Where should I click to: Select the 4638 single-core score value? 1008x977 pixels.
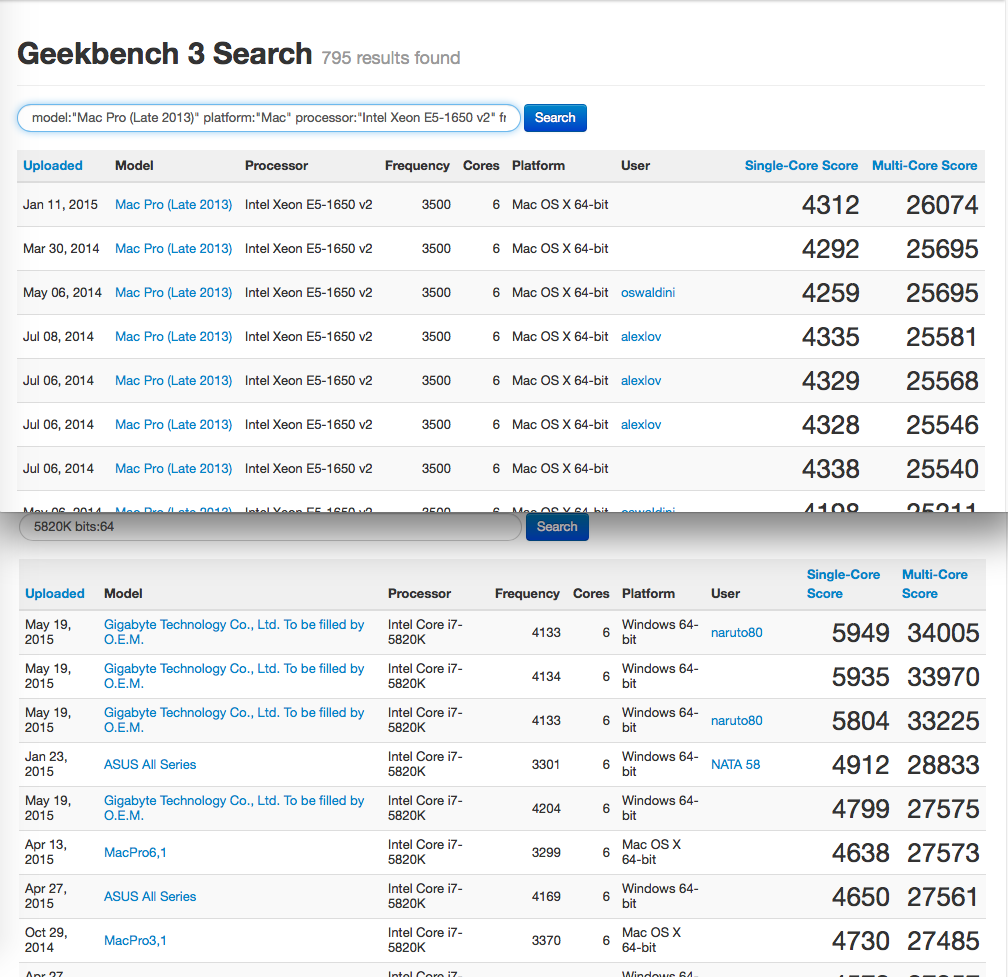(860, 853)
